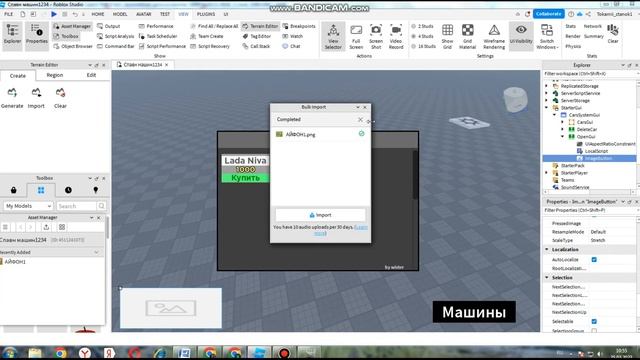Show the Output window
Screen dimensions: 640x360
(109, 26)
